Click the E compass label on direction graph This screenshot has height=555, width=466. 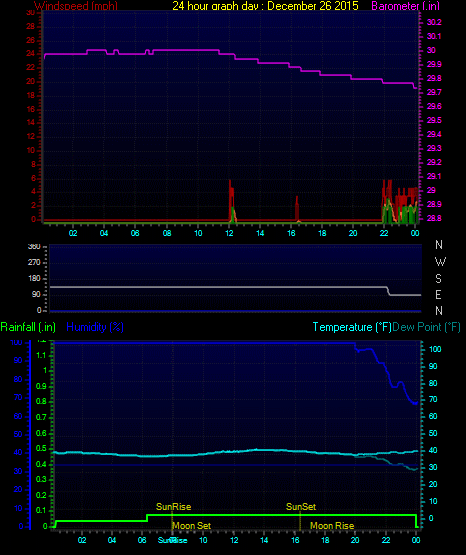(x=438, y=294)
